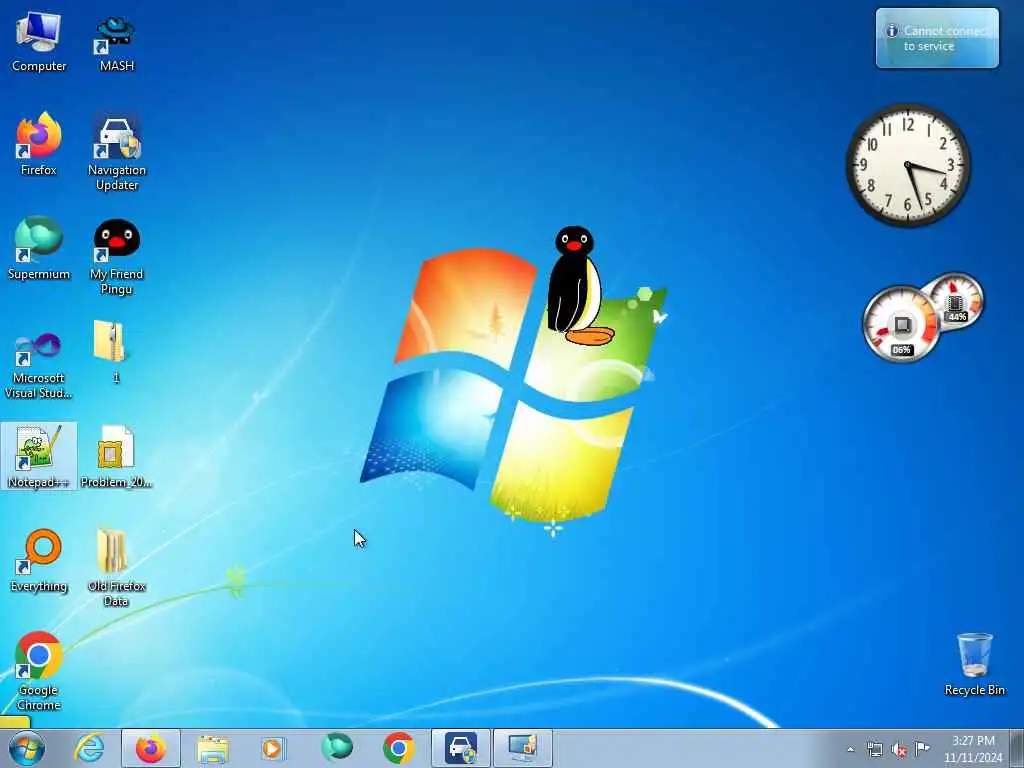Click the Show Desktop button

(1018, 748)
